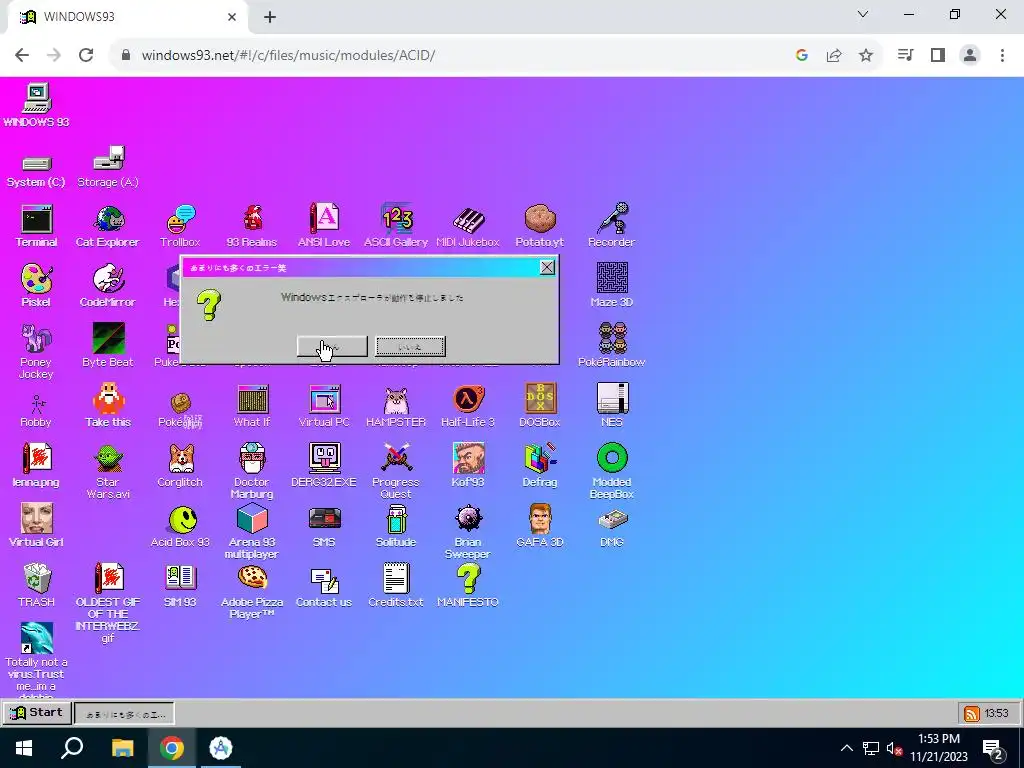Screen dimensions: 1024x768
Task: Launch the NES emulator icon
Action: [611, 406]
